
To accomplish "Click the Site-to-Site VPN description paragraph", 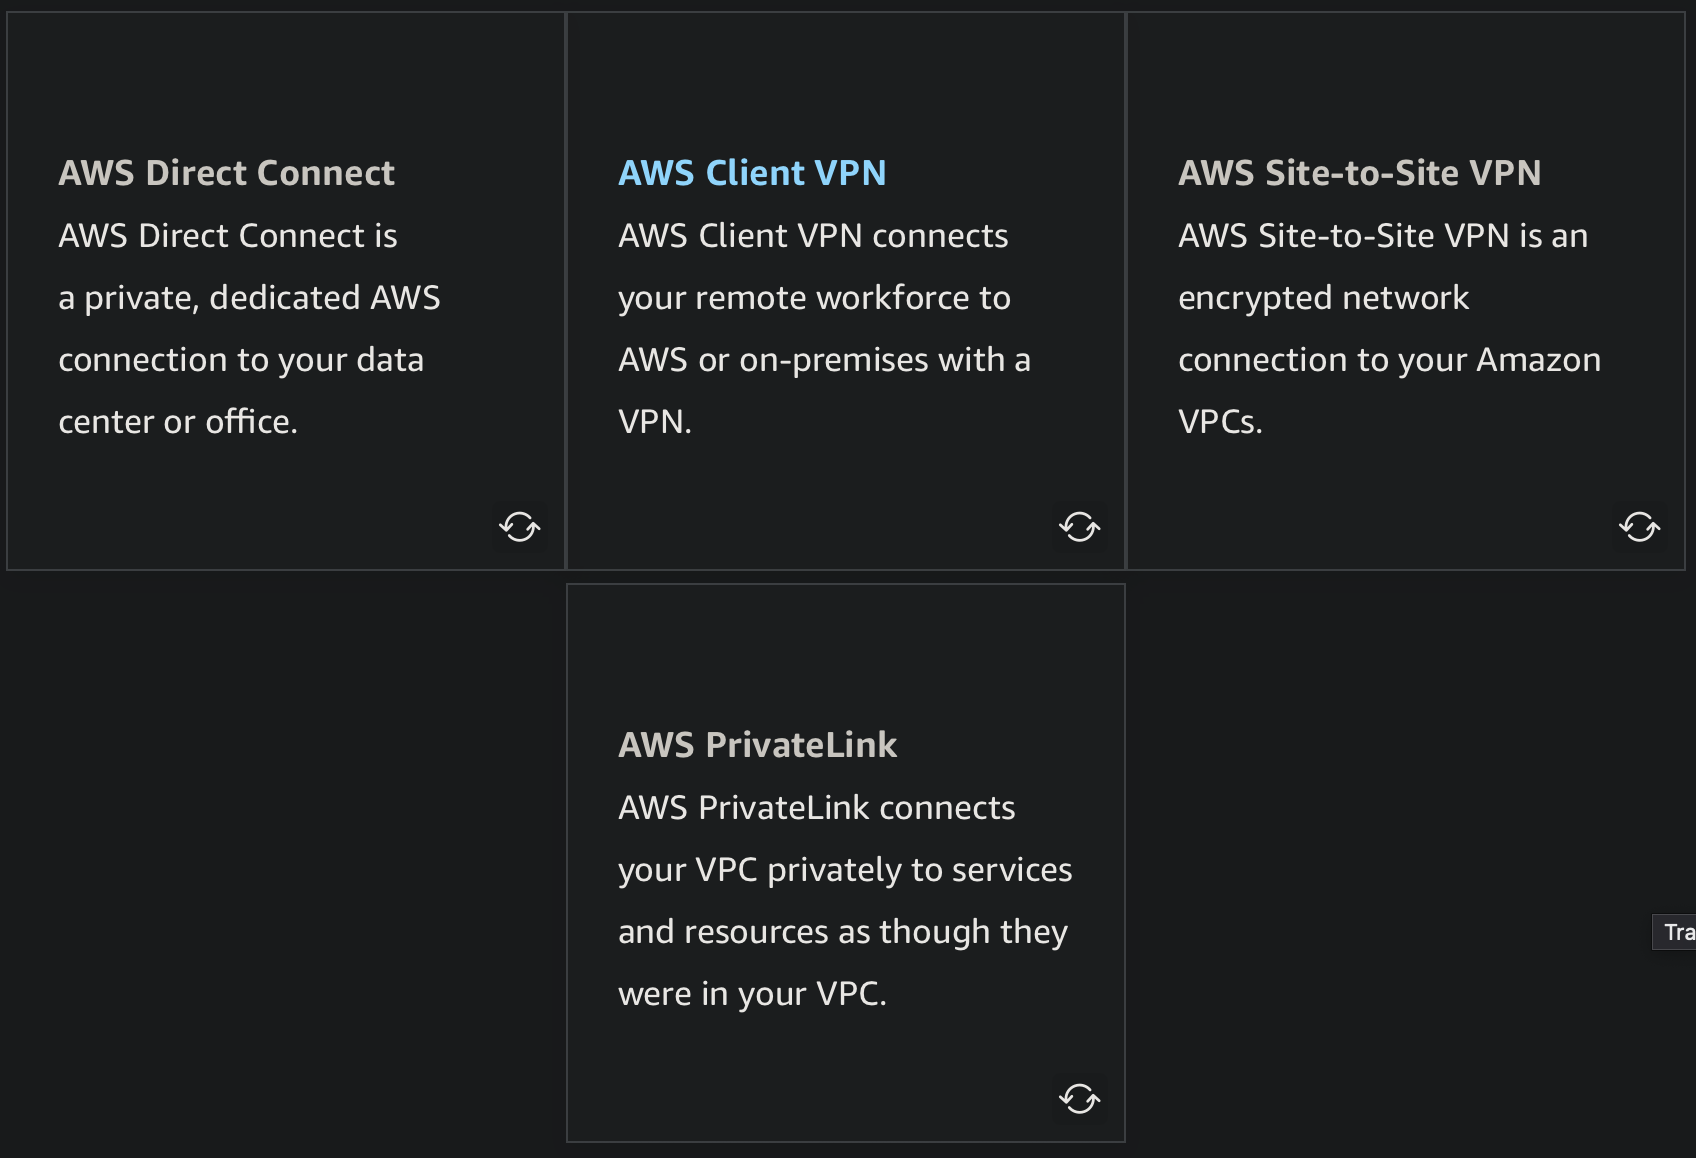I will click(x=1390, y=329).
